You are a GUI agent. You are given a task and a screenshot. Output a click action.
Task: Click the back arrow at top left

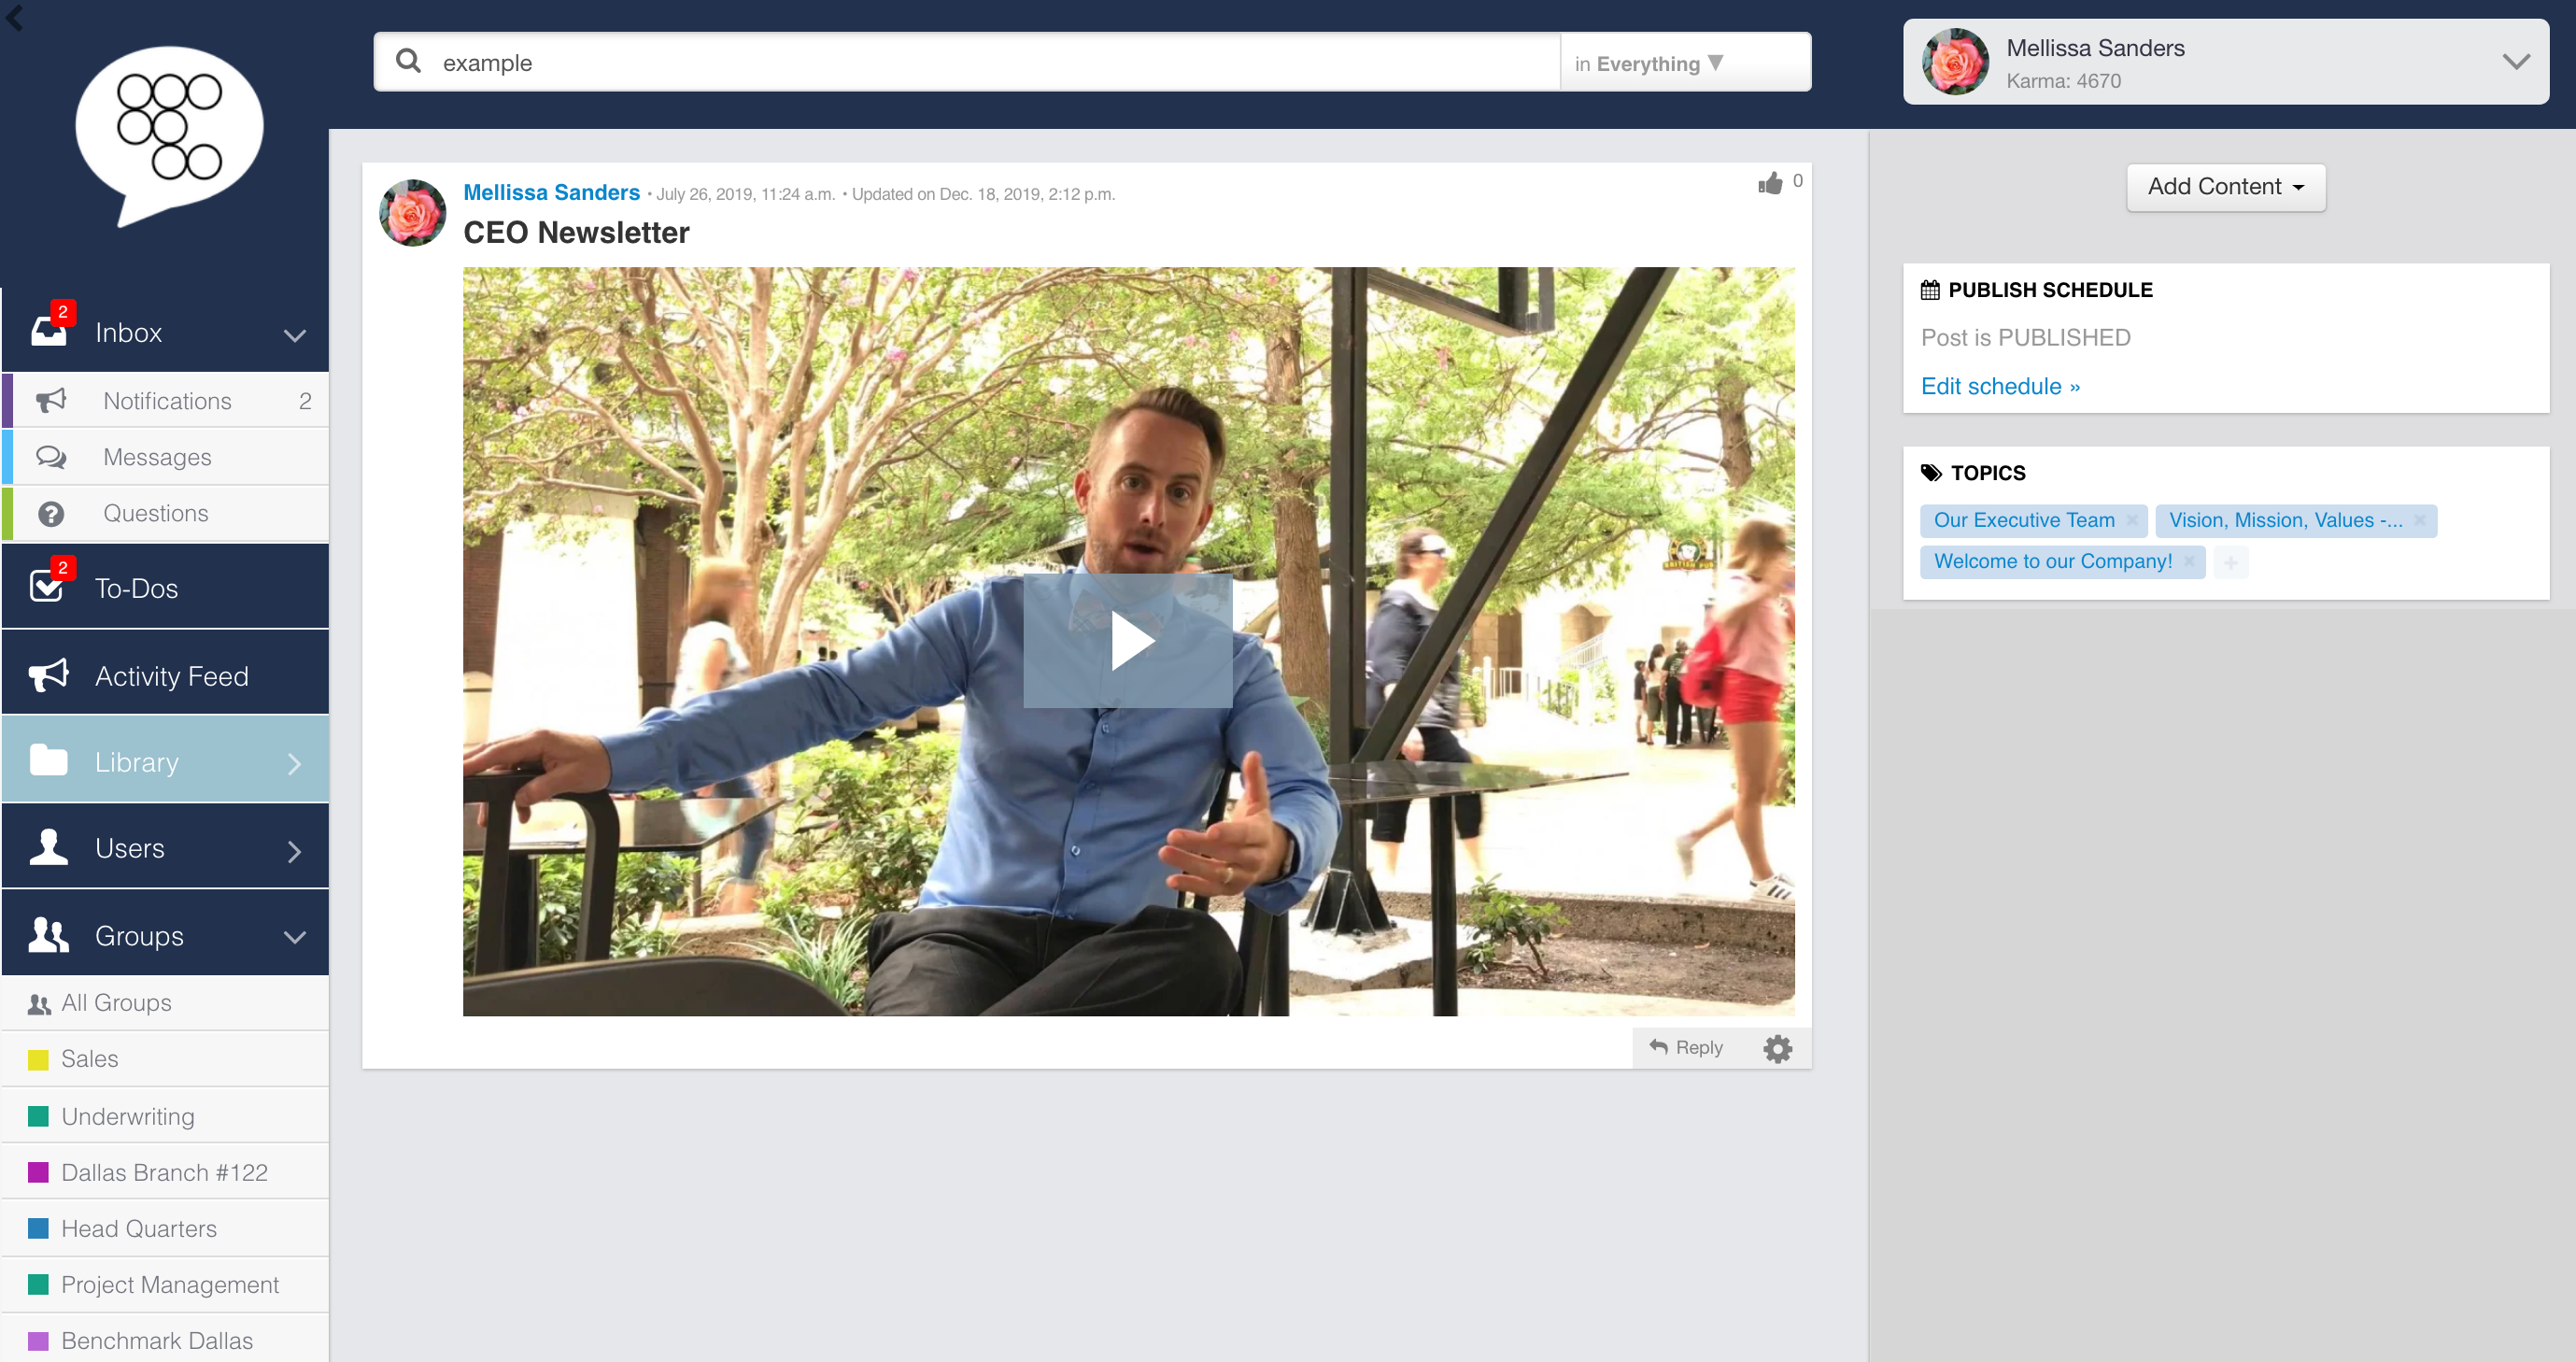(x=14, y=17)
